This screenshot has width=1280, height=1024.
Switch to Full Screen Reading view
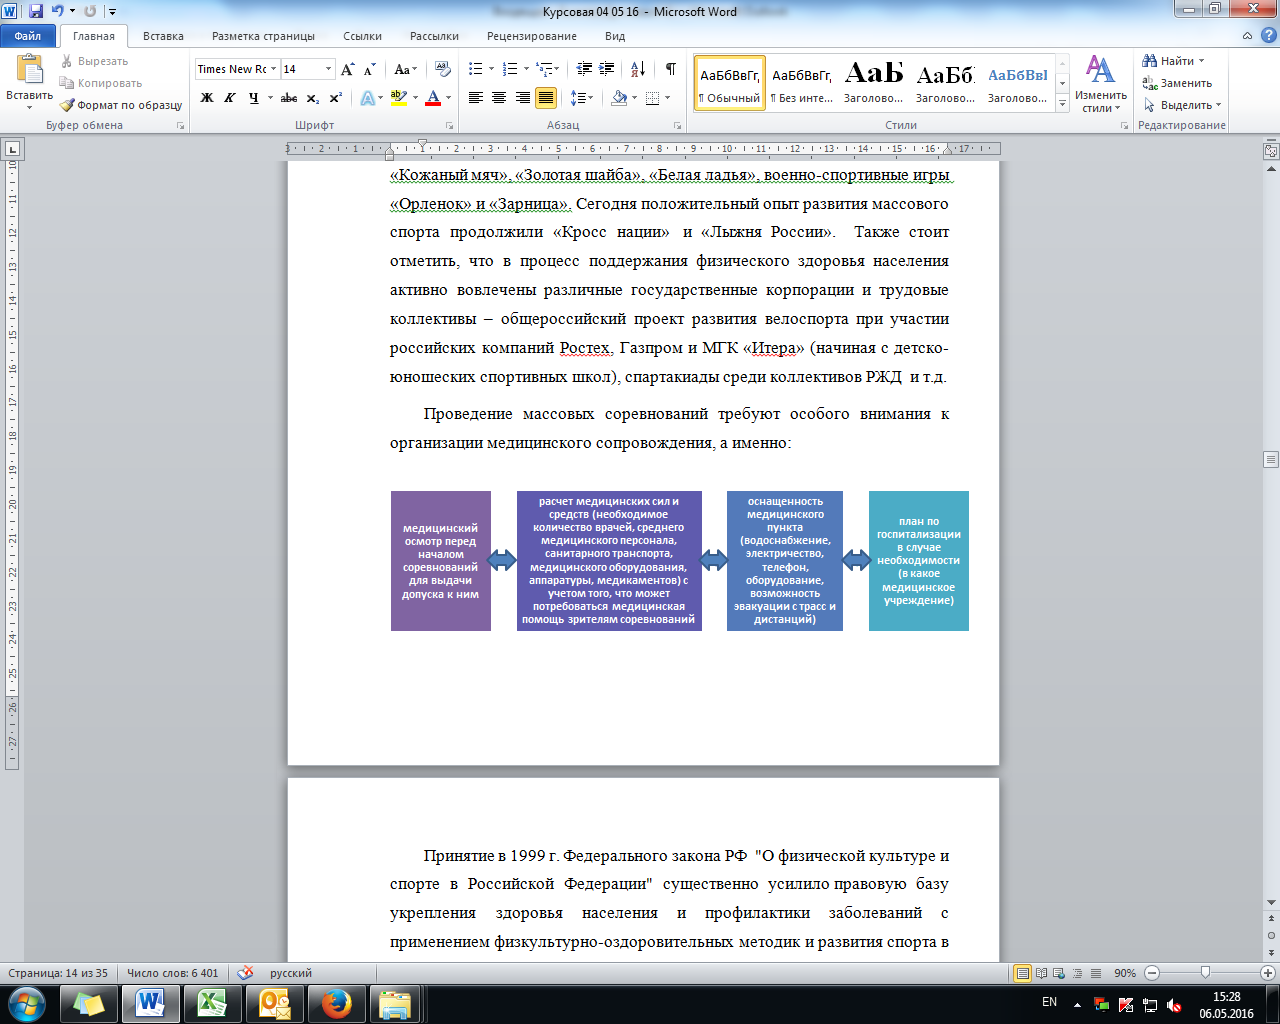[x=1042, y=972]
